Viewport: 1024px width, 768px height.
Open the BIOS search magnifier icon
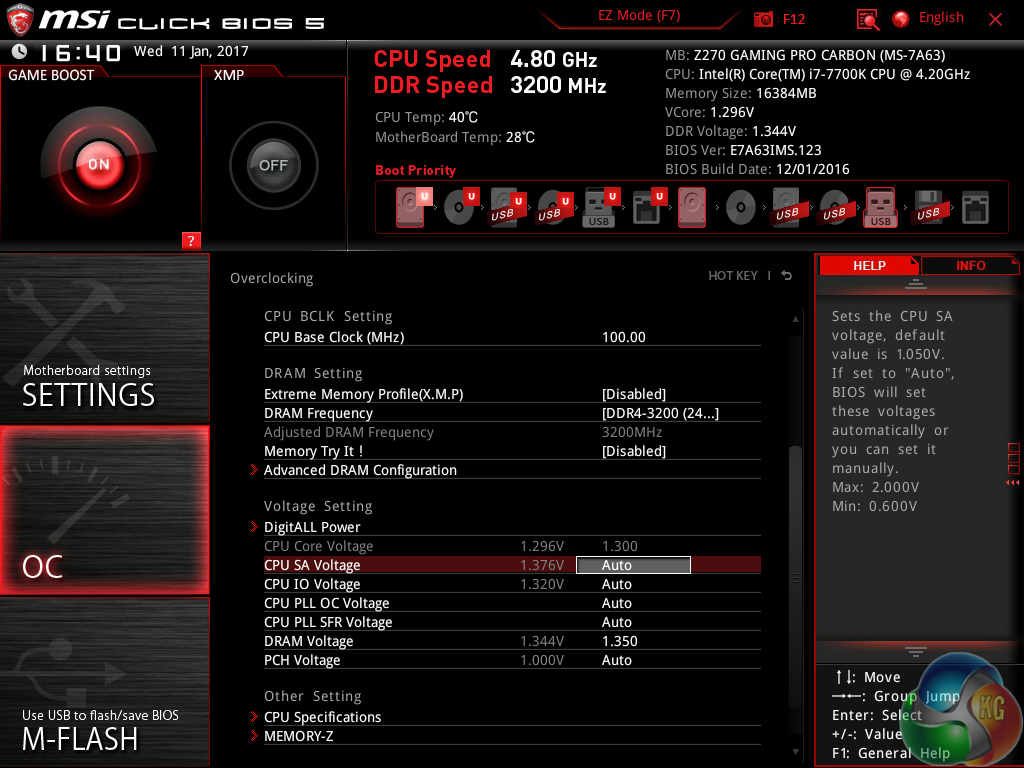[x=868, y=19]
